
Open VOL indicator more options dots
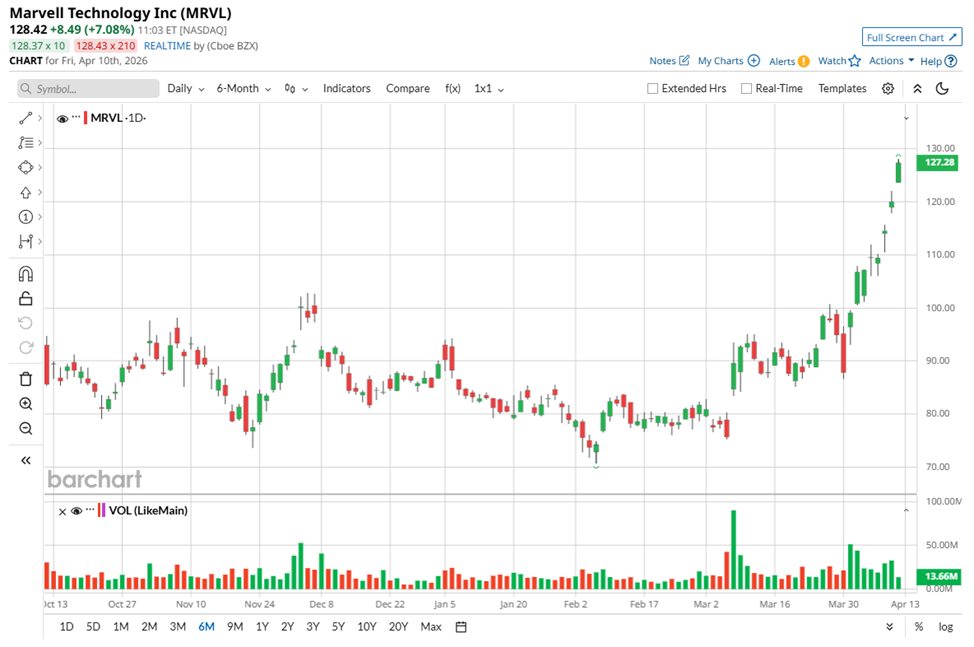[x=90, y=509]
